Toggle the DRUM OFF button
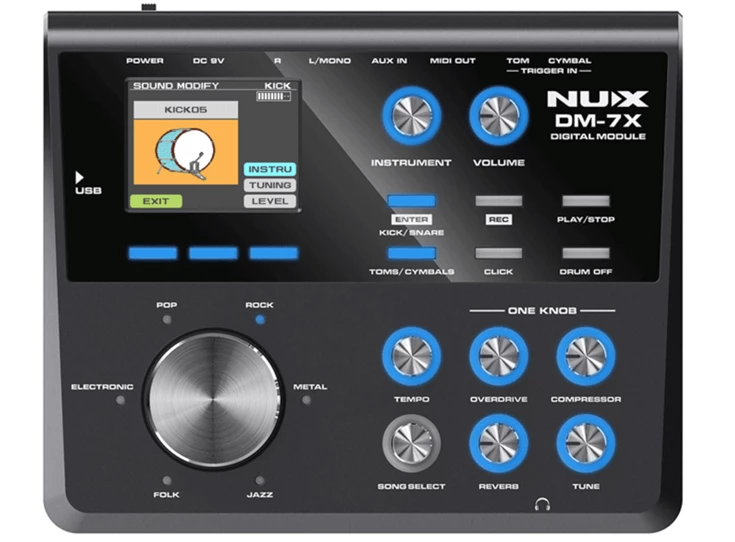Screen dimensions: 735x542 586,253
